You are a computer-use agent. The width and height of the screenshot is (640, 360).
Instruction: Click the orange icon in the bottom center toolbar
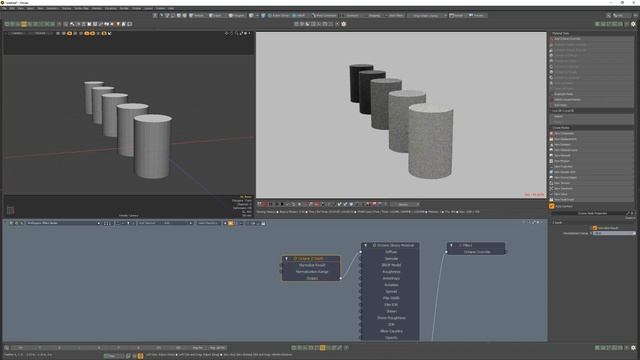tap(322, 348)
